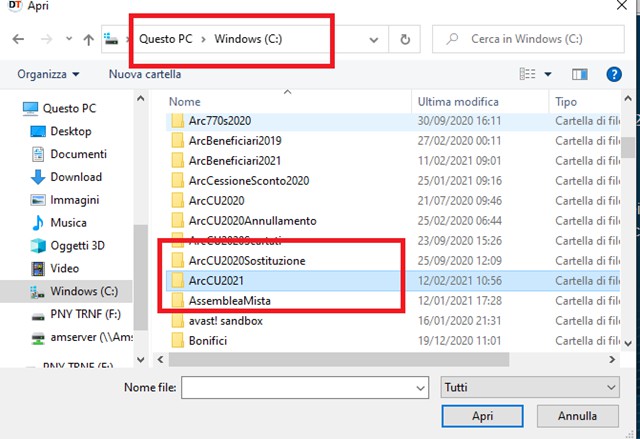640x439 pixels.
Task: Create a Nuova cartella
Action: pos(145,74)
